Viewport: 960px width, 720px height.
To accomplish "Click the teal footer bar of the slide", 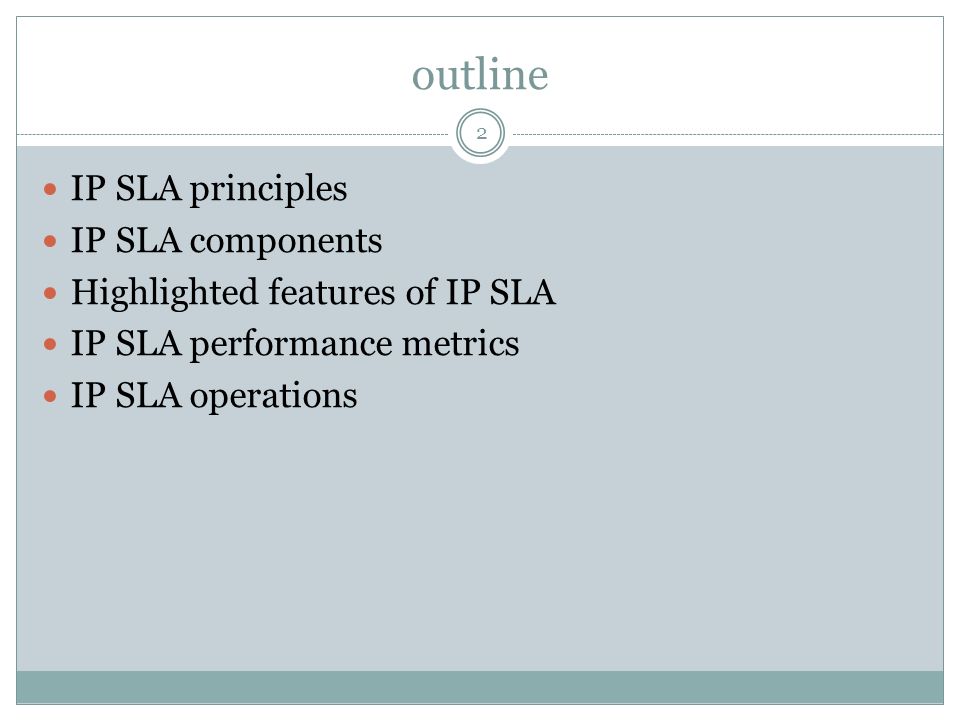I will click(x=480, y=687).
